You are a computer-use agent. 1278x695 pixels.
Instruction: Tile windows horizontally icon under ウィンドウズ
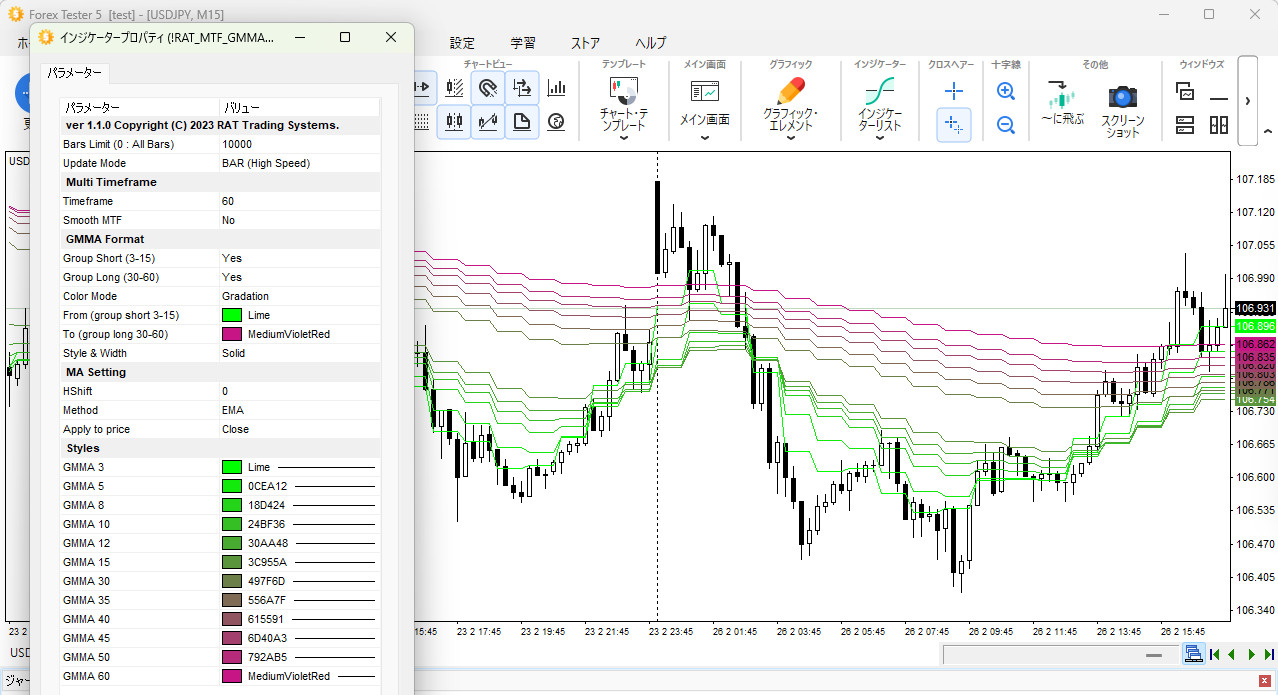click(1185, 125)
